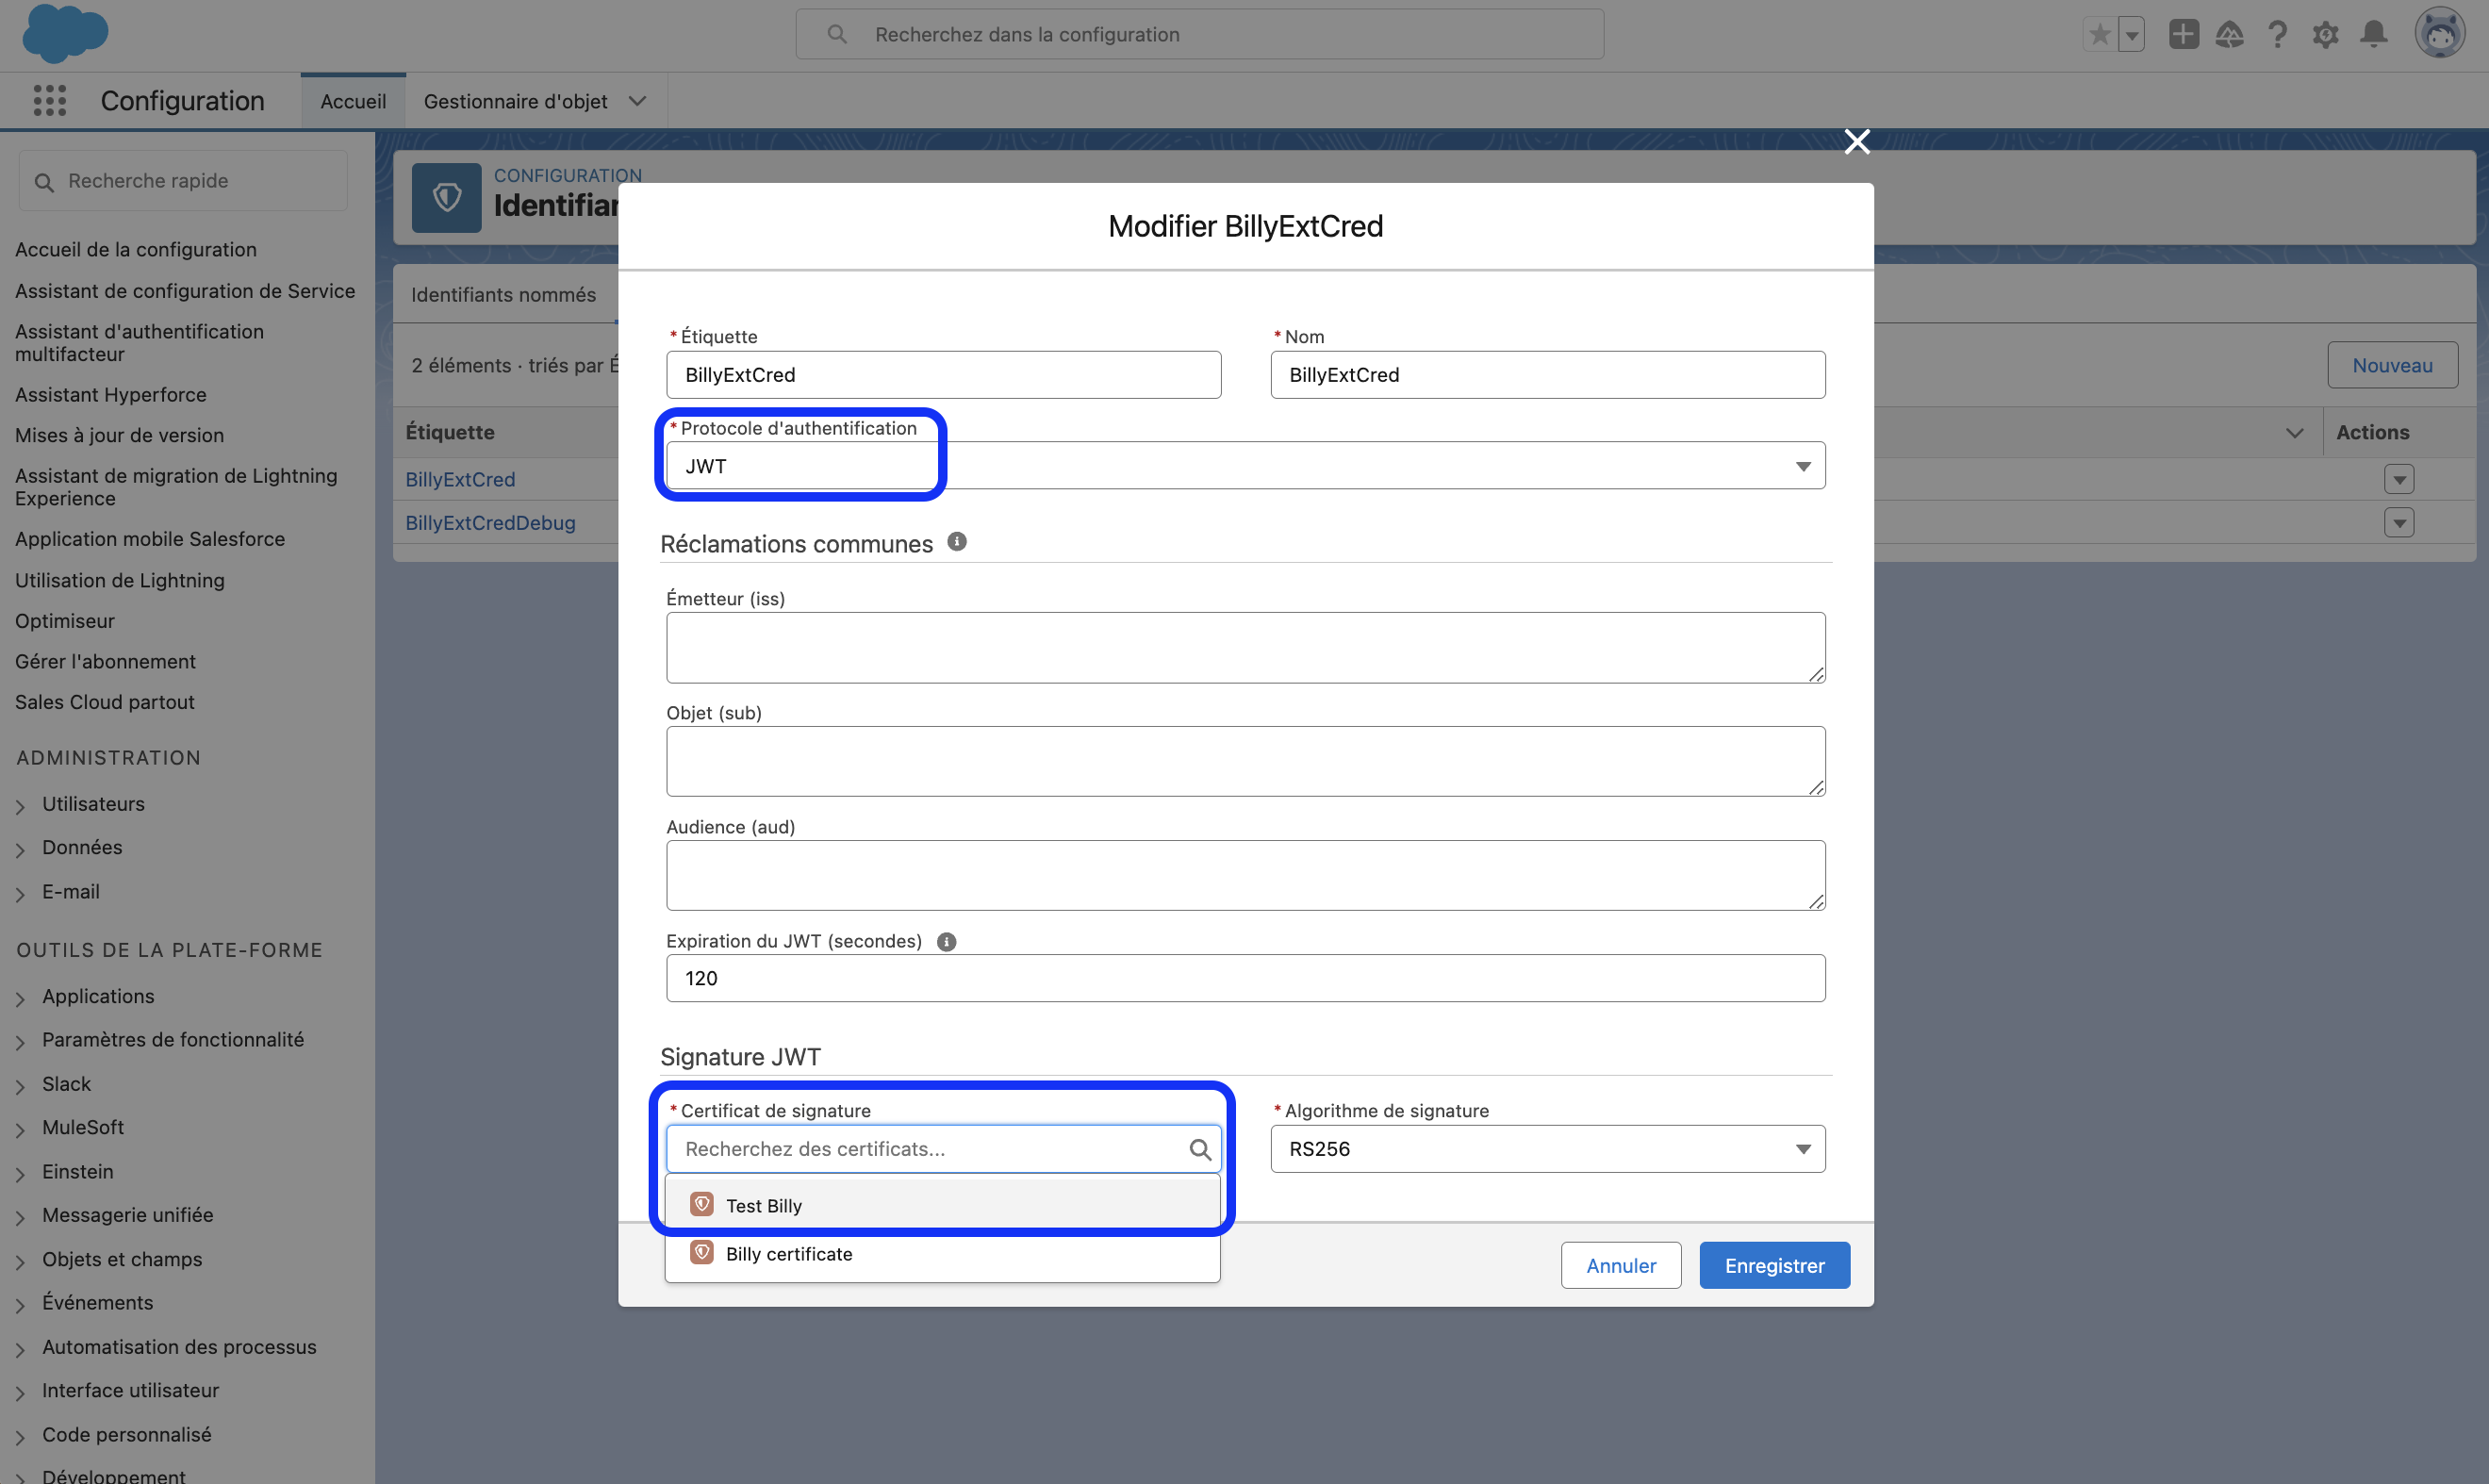Click the favorites star icon
Screen dimensions: 2489x1484
point(2100,35)
